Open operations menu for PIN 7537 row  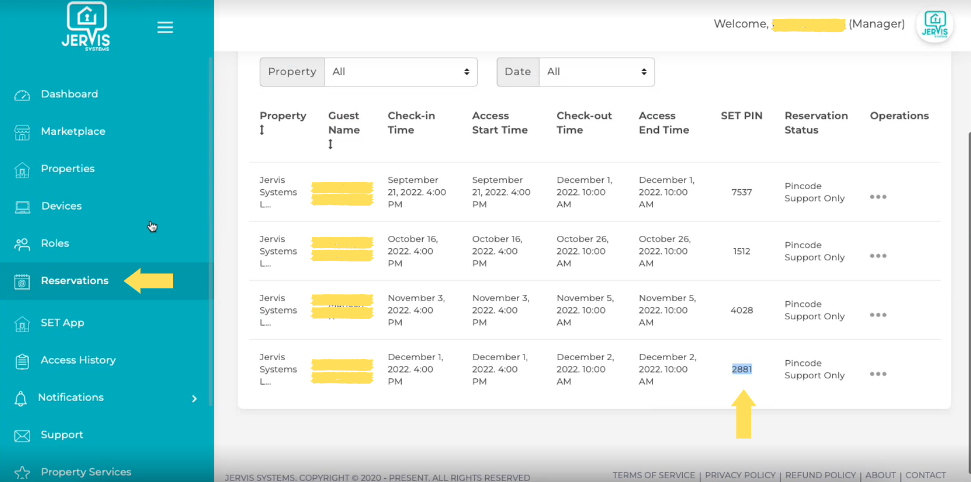click(877, 197)
